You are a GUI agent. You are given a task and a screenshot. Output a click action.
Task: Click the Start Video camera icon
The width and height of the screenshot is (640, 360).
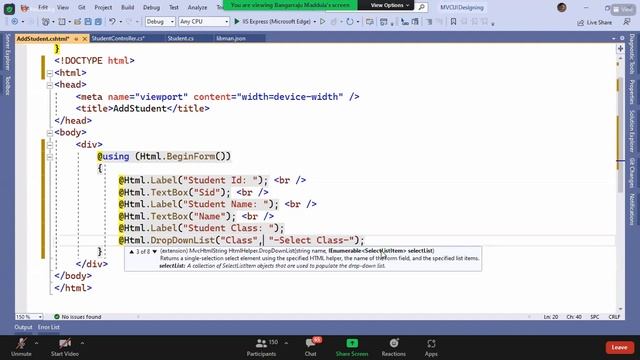(x=65, y=344)
